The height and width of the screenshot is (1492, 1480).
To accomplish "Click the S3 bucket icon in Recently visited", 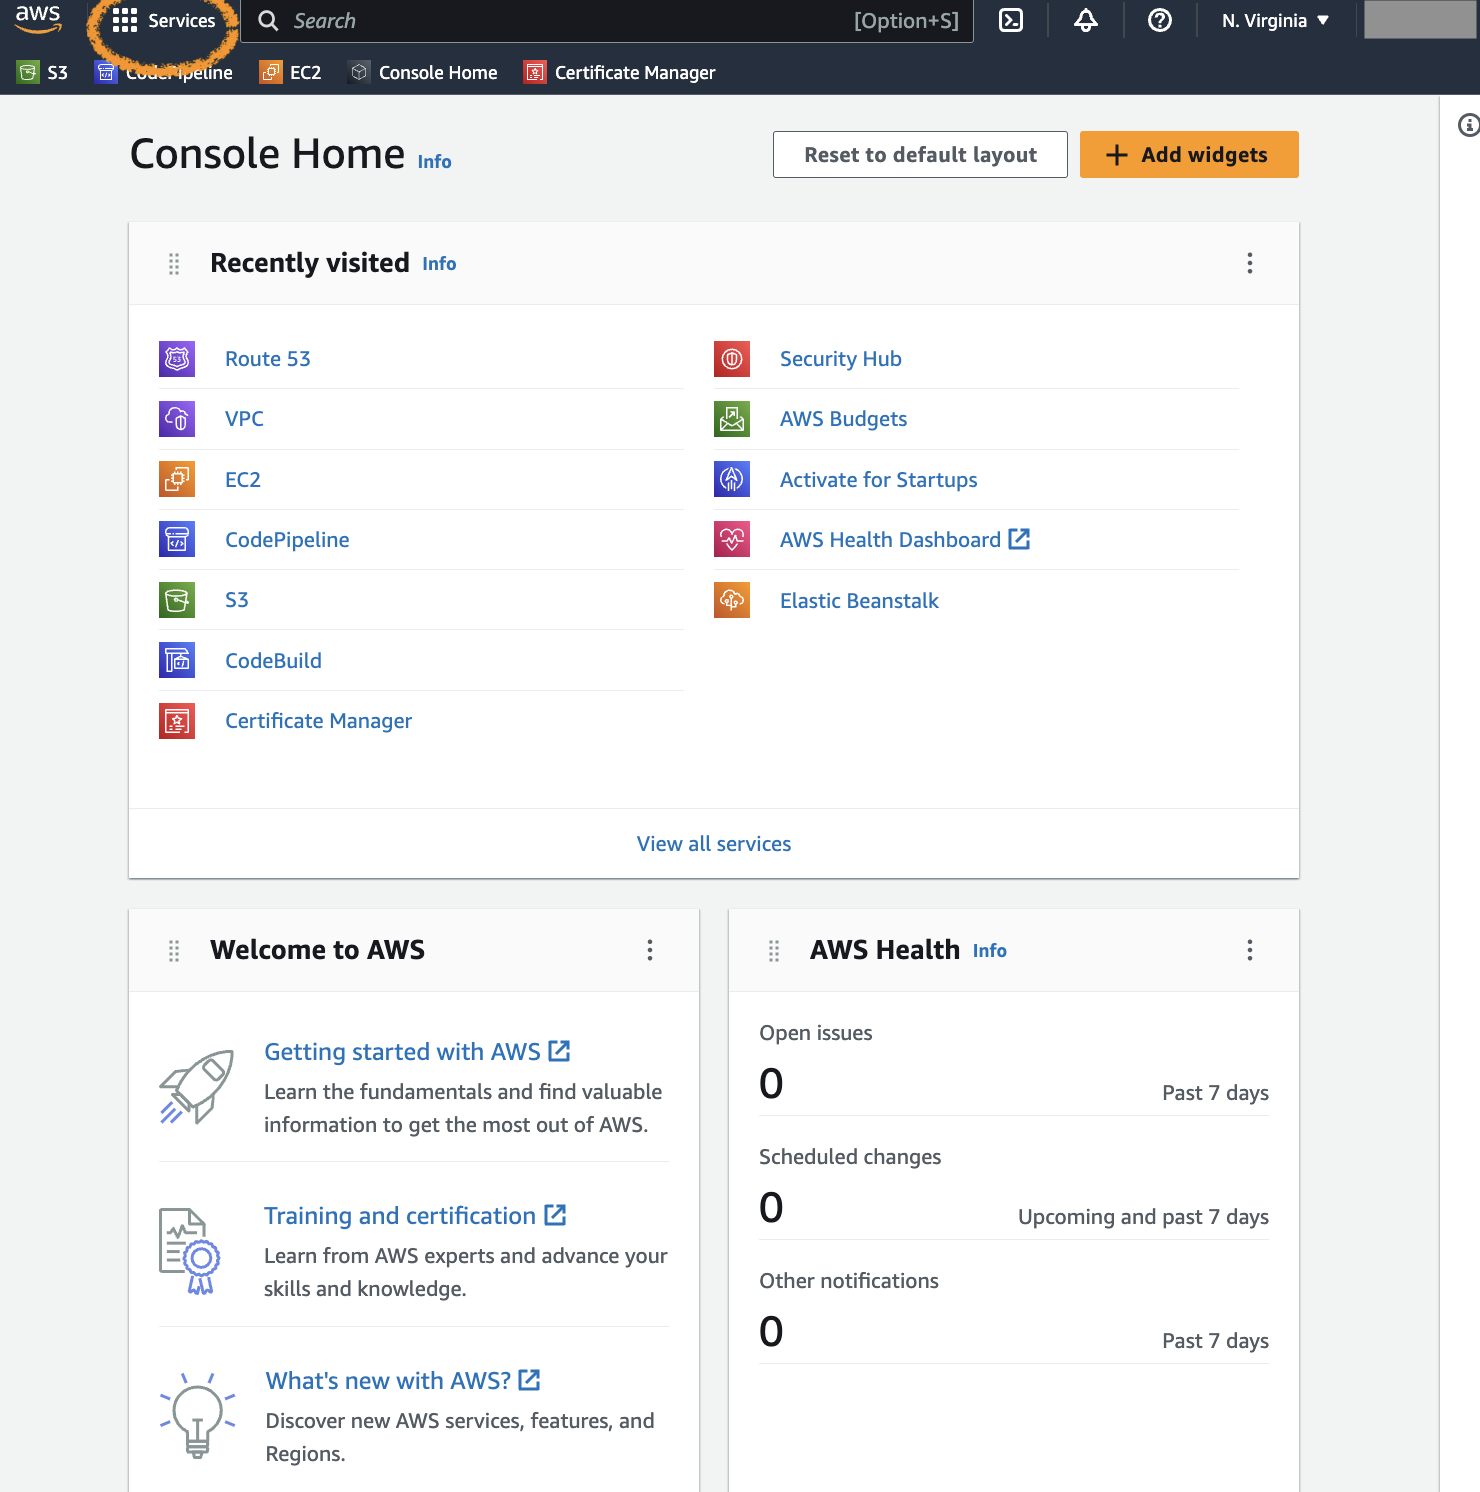I will (177, 600).
